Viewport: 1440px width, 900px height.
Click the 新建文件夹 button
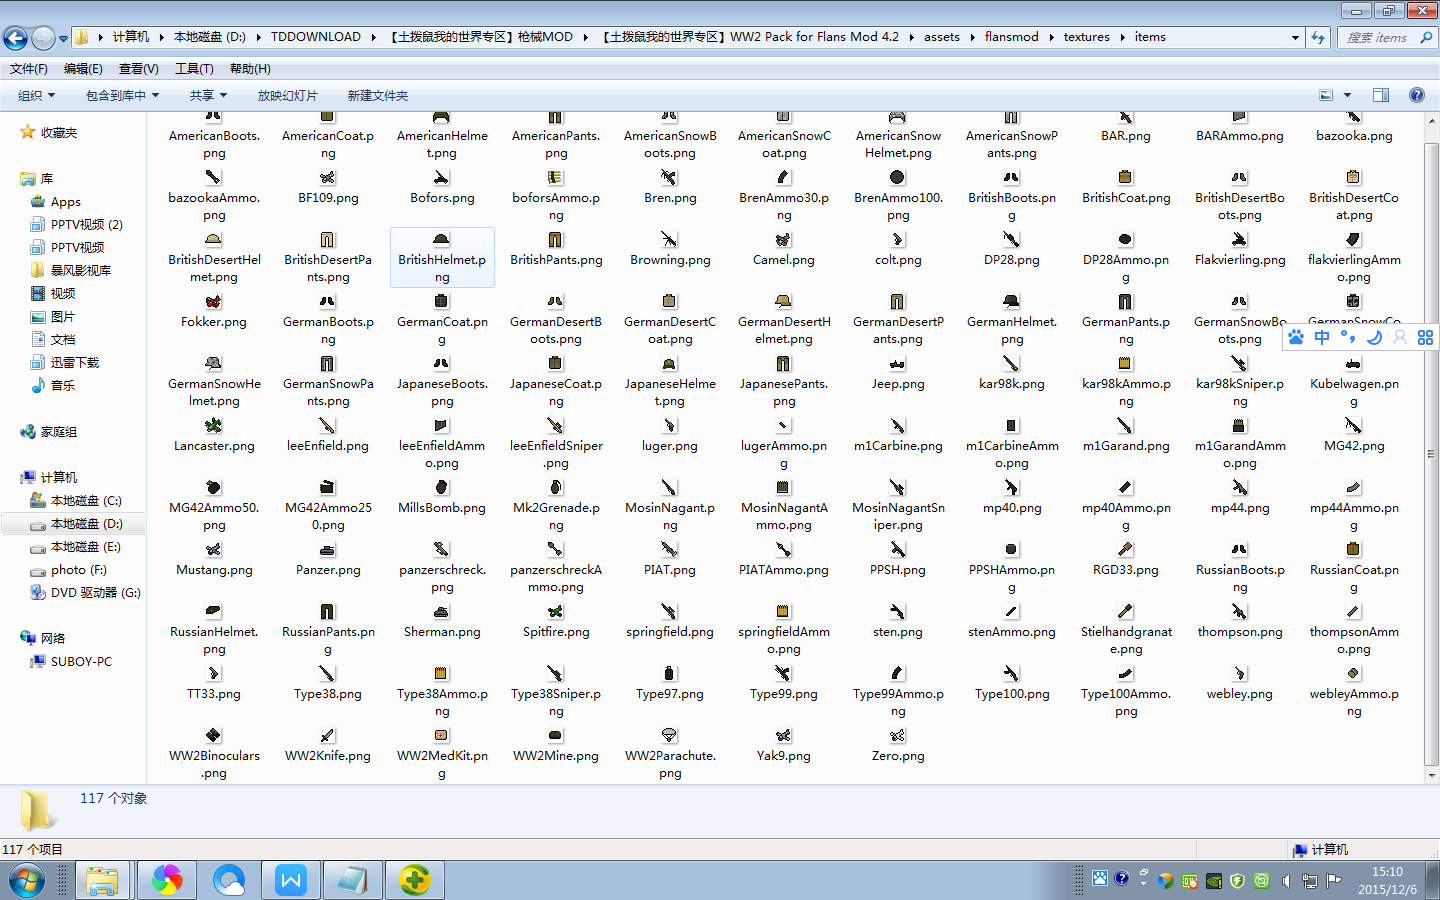(x=377, y=96)
